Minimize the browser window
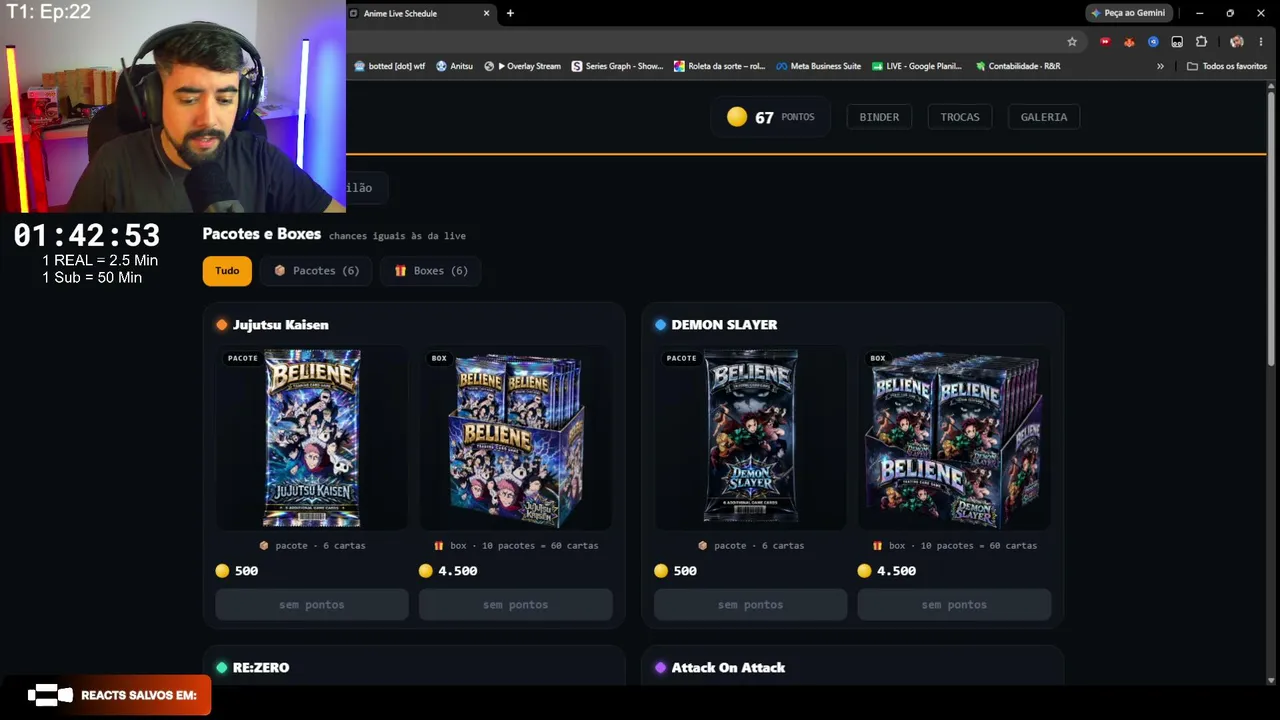 click(x=1199, y=13)
